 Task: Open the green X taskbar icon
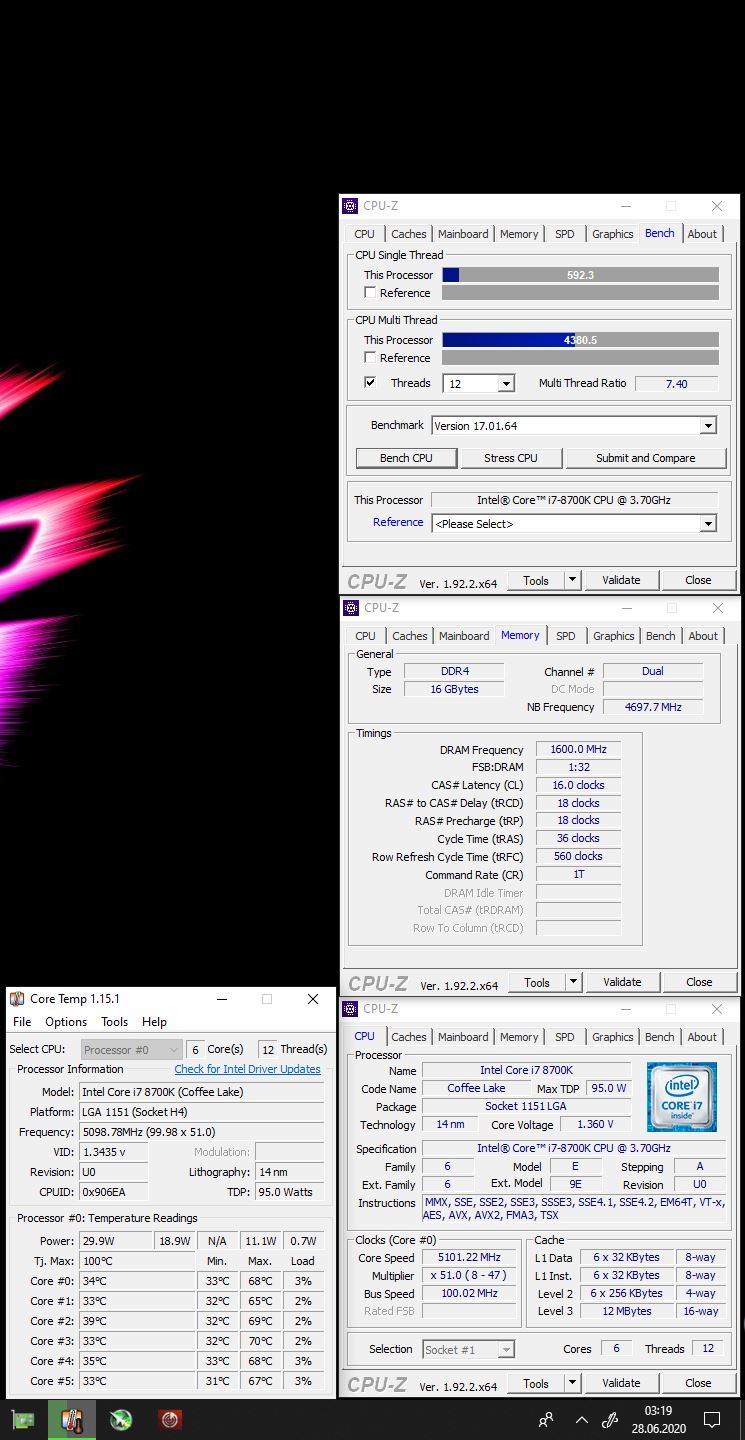121,1420
